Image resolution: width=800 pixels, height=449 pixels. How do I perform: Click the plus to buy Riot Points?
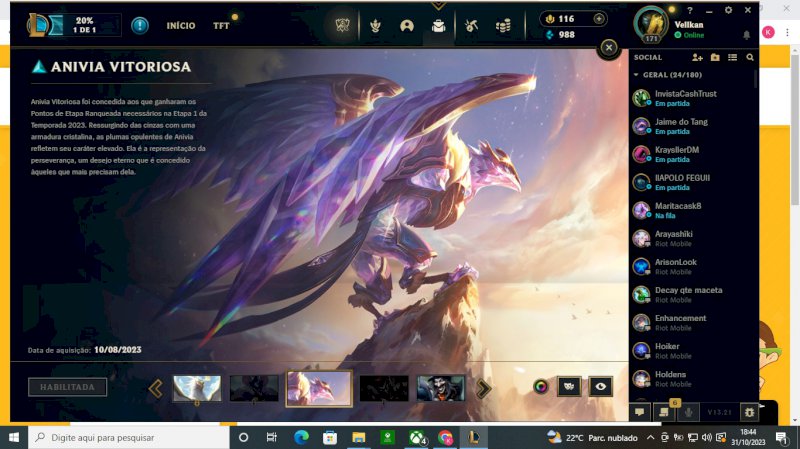point(599,19)
